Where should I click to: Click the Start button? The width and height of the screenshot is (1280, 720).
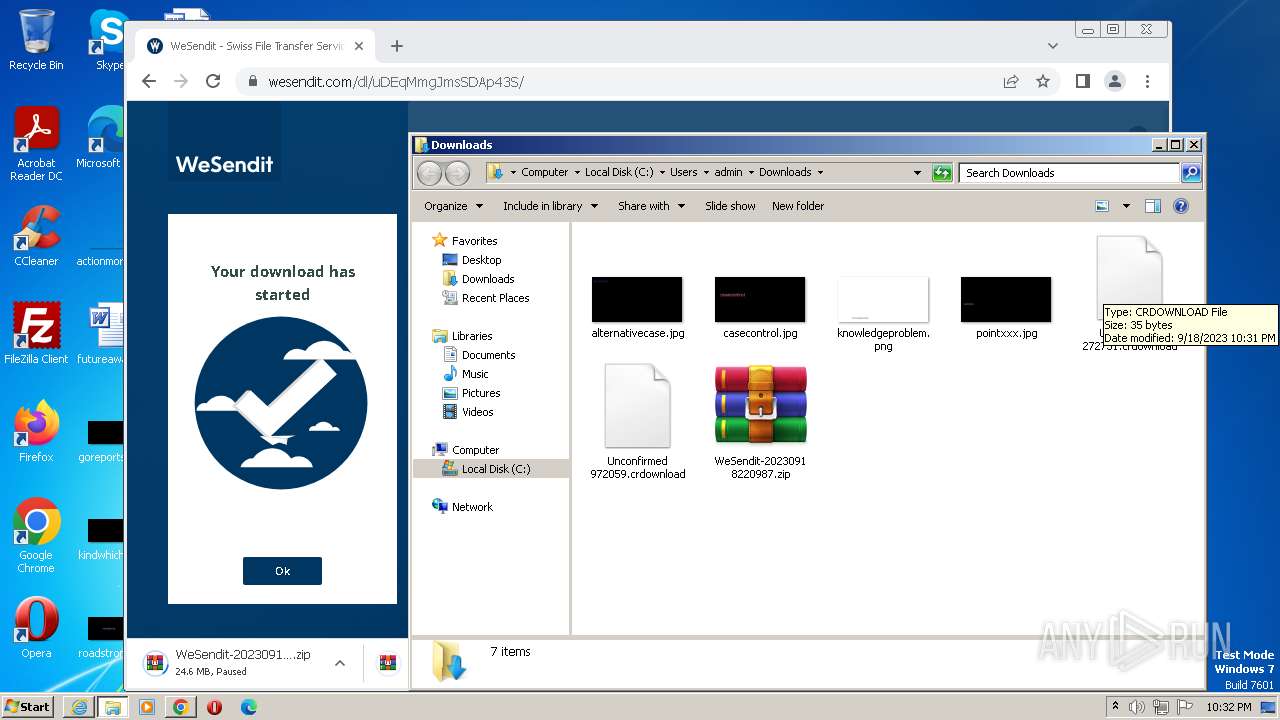click(28, 706)
